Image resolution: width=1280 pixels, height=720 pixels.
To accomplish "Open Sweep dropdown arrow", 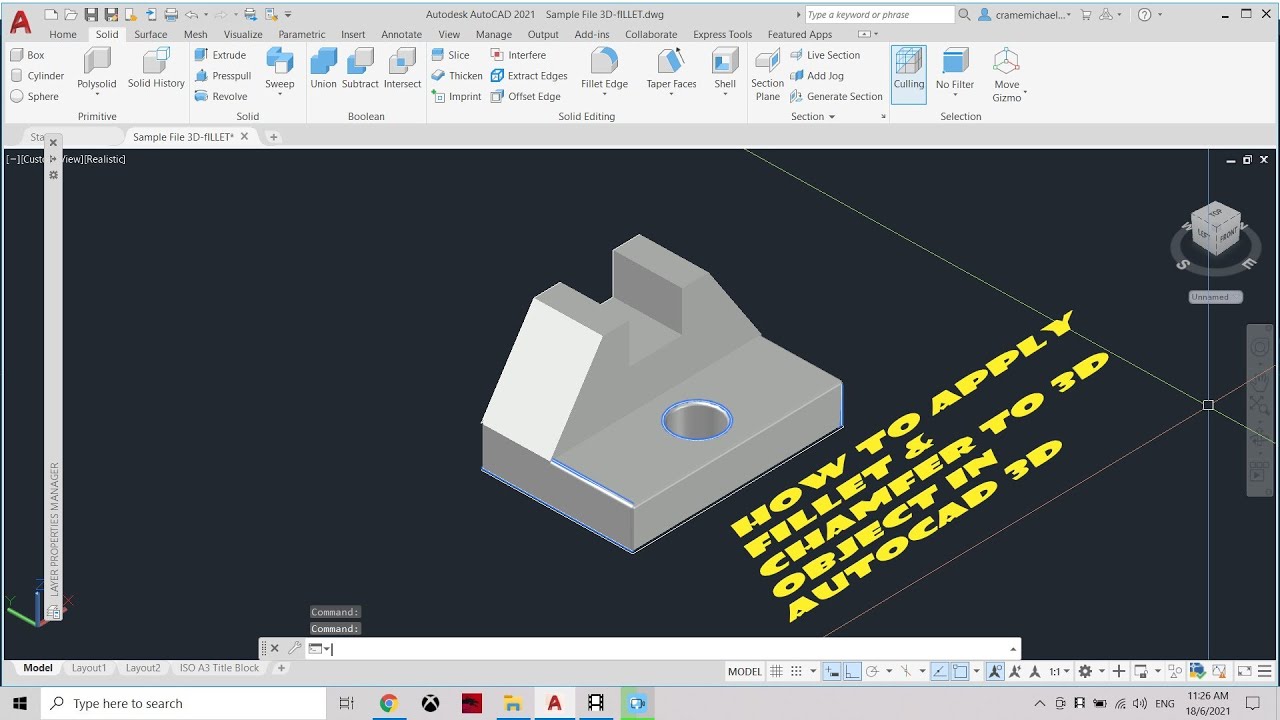I will (x=280, y=96).
